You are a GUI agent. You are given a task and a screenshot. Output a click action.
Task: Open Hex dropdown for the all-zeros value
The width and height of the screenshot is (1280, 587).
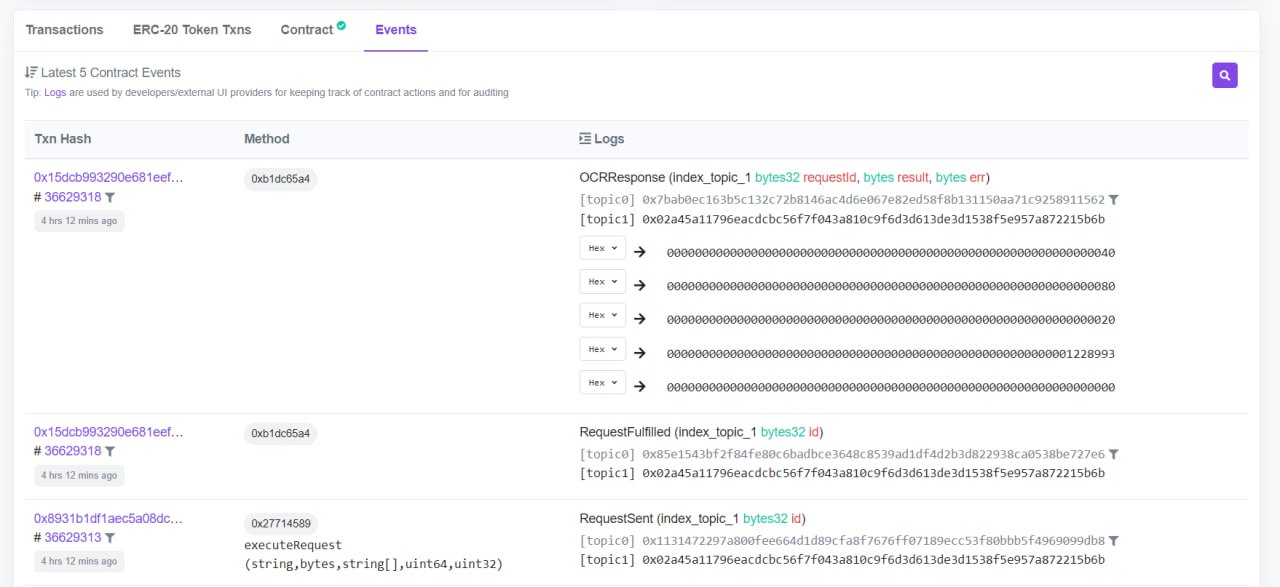click(x=602, y=383)
